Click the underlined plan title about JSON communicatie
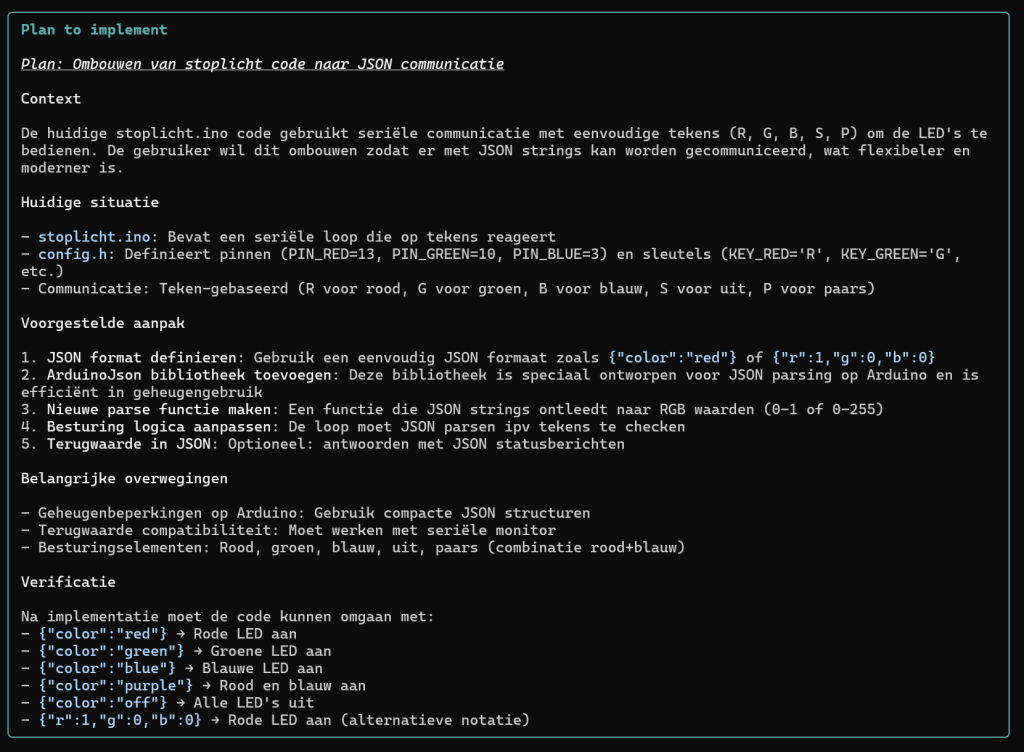 pos(262,64)
